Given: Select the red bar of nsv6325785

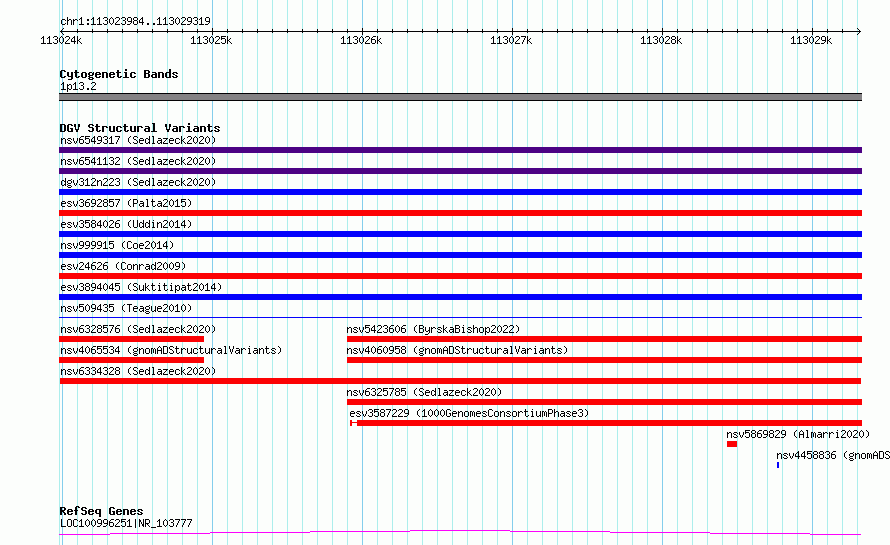Looking at the screenshot, I should tap(604, 402).
